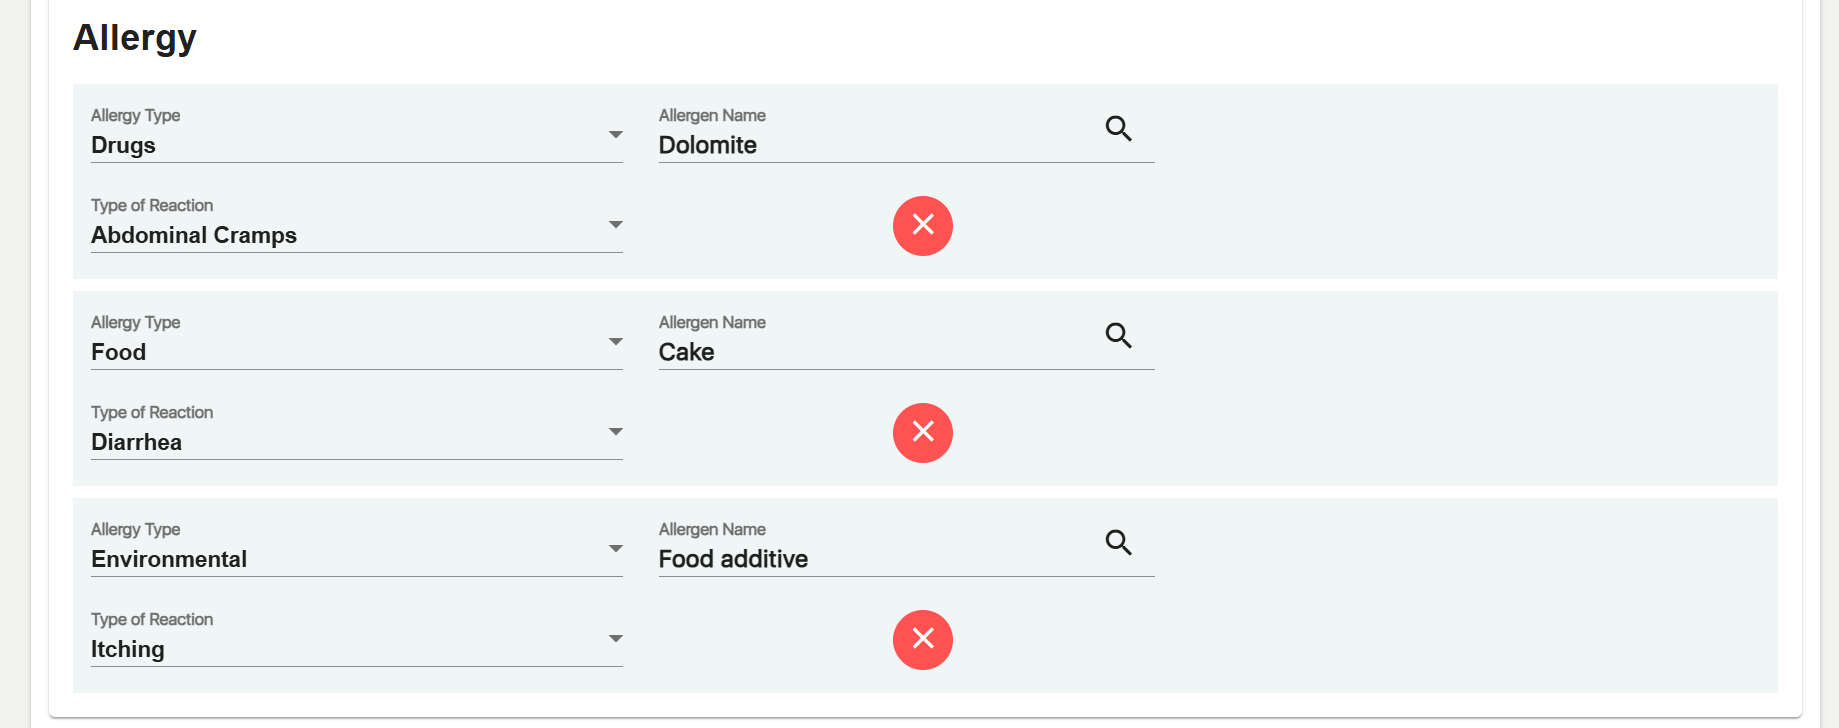Click the dropdown arrow next to Diarrhea

616,432
